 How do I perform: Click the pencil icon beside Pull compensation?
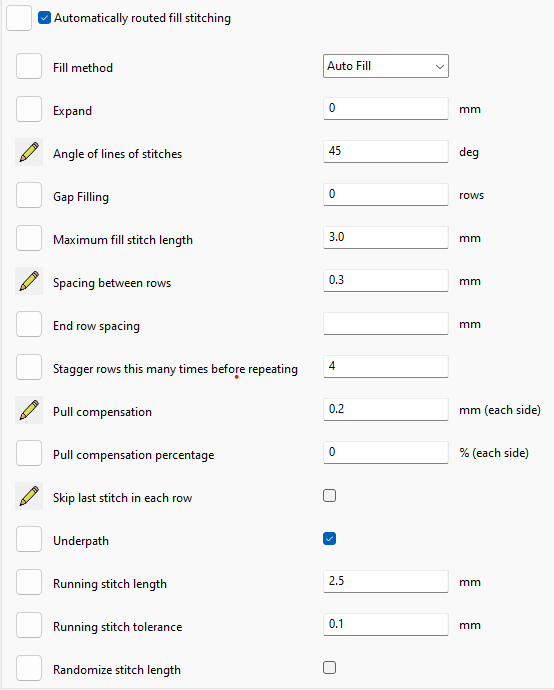pyautogui.click(x=29, y=410)
